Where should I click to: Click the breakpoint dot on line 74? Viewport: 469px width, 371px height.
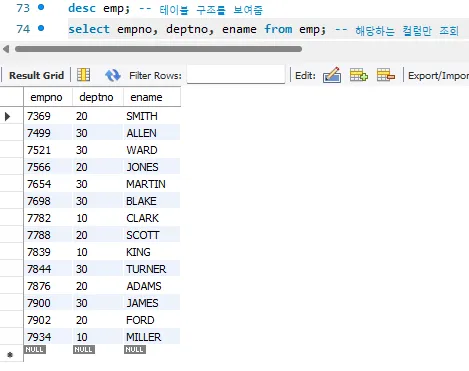click(x=41, y=28)
